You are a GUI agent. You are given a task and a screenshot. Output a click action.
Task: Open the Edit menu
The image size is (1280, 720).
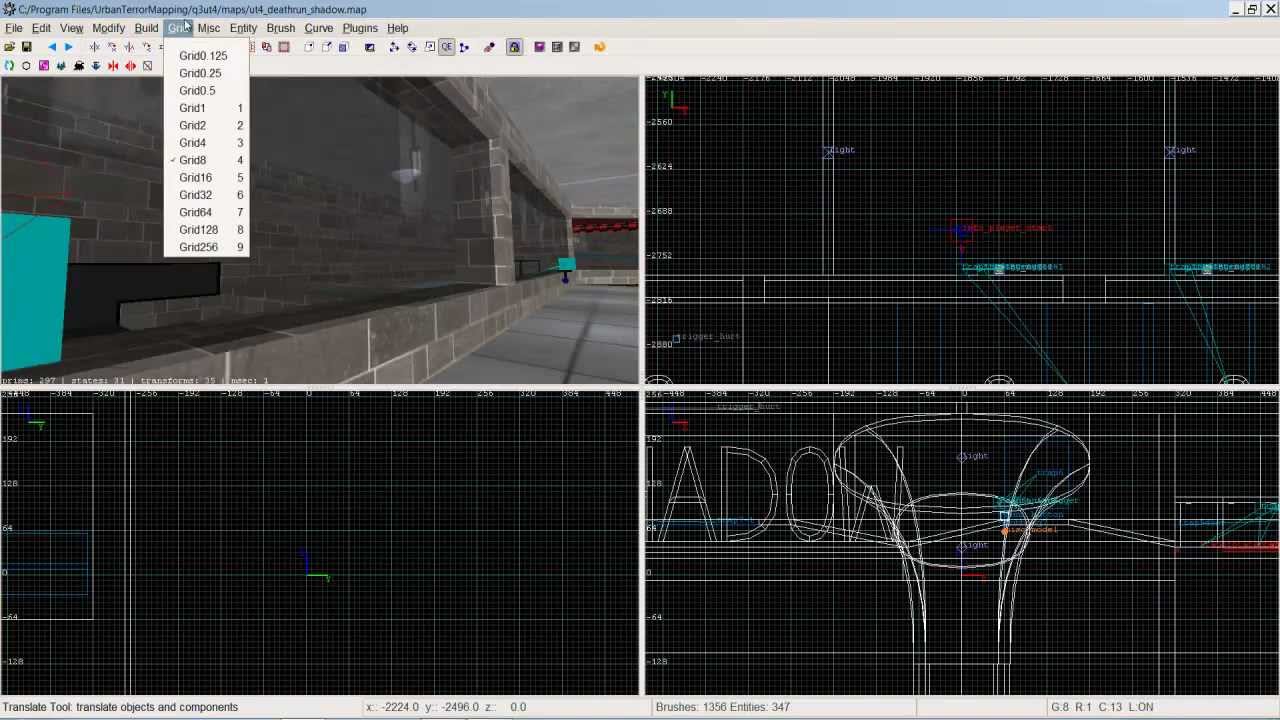[41, 28]
